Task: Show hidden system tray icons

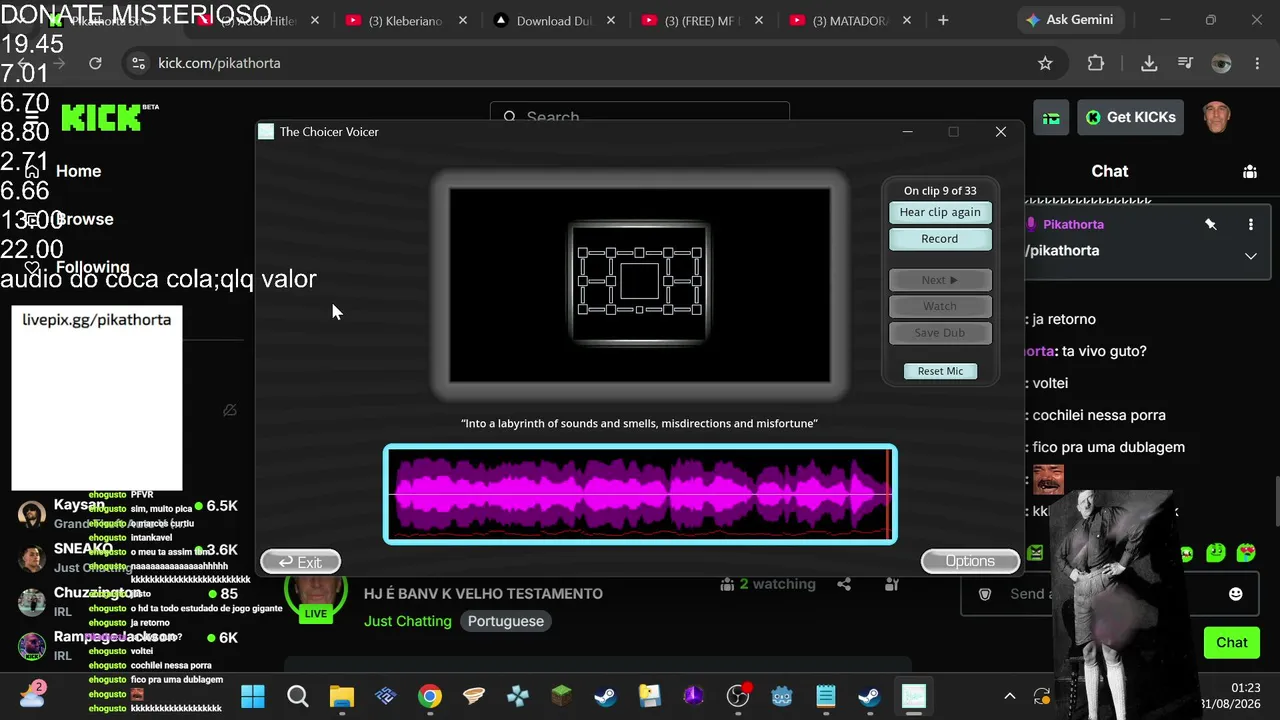Action: [x=1009, y=696]
